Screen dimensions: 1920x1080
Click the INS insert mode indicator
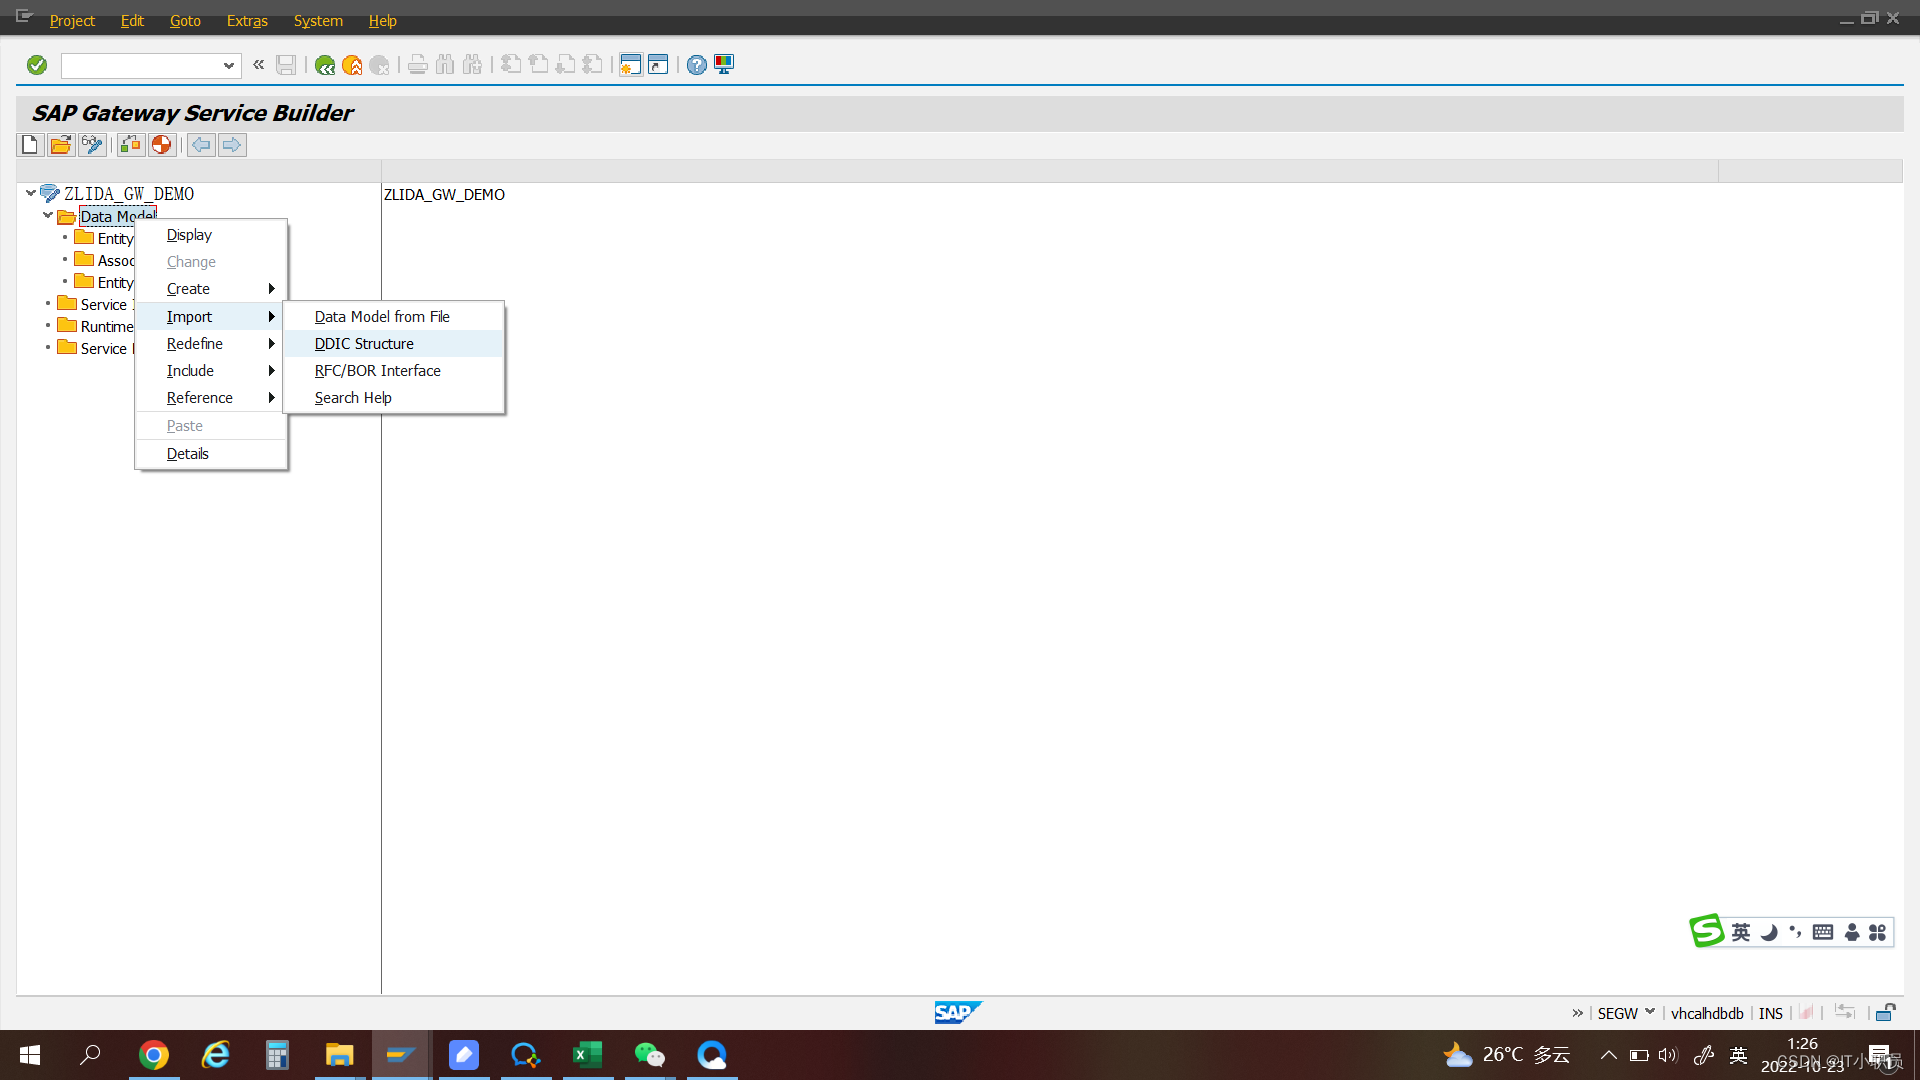[x=1770, y=1013]
